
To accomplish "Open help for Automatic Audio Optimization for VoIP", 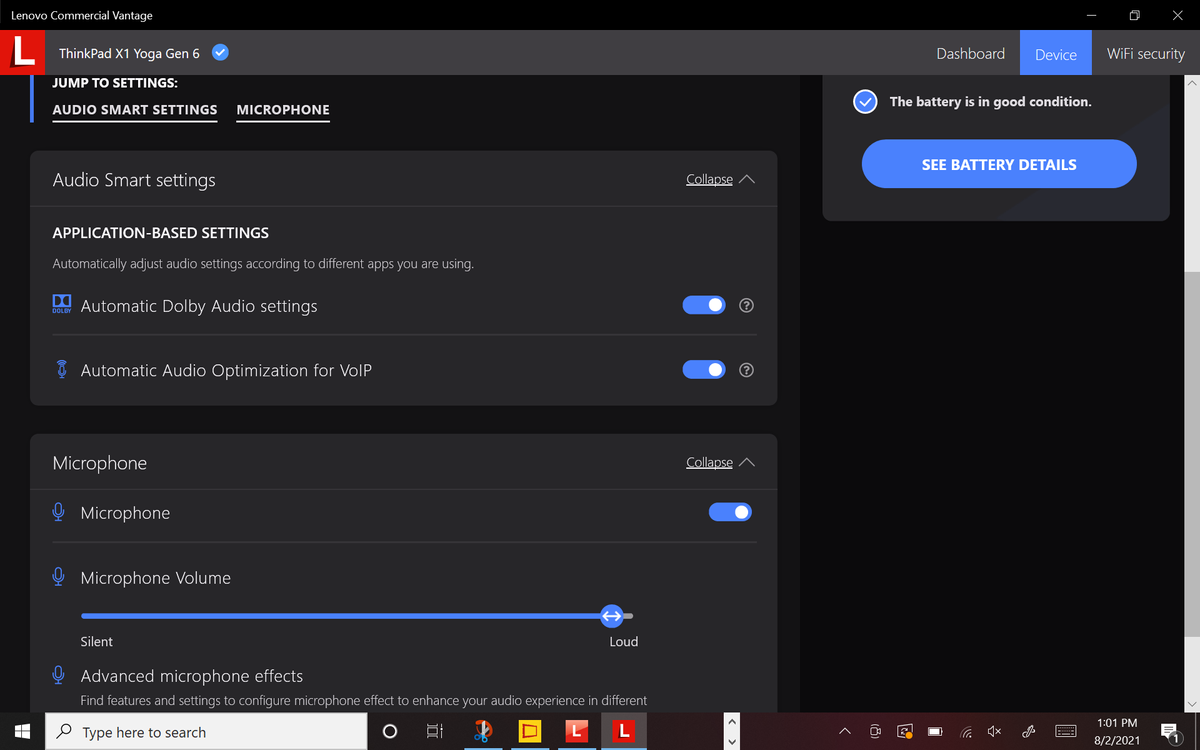I will tap(746, 370).
